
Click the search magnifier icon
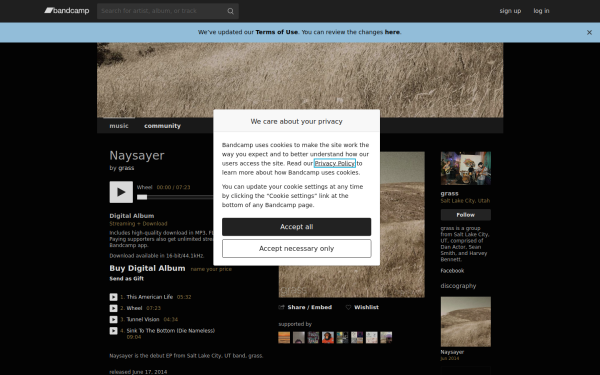230,11
